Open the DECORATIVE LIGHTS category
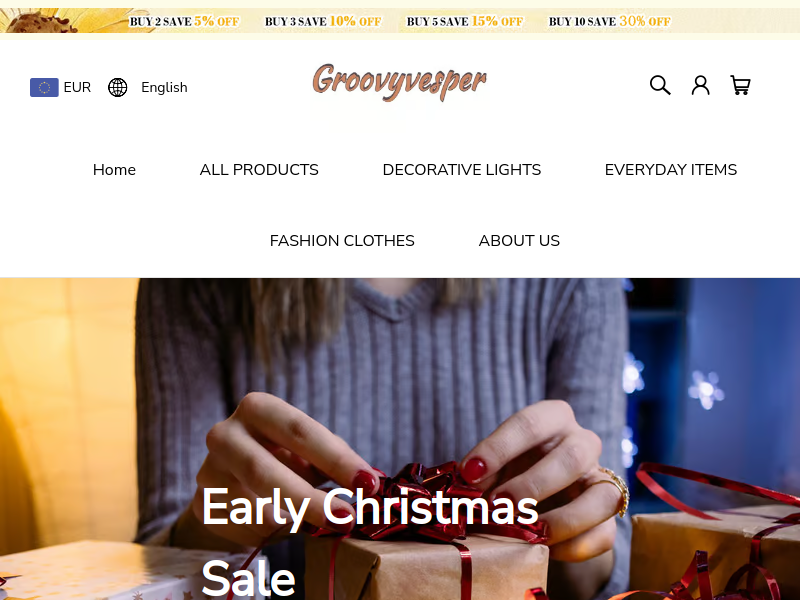Viewport: 800px width, 600px height. (x=462, y=169)
